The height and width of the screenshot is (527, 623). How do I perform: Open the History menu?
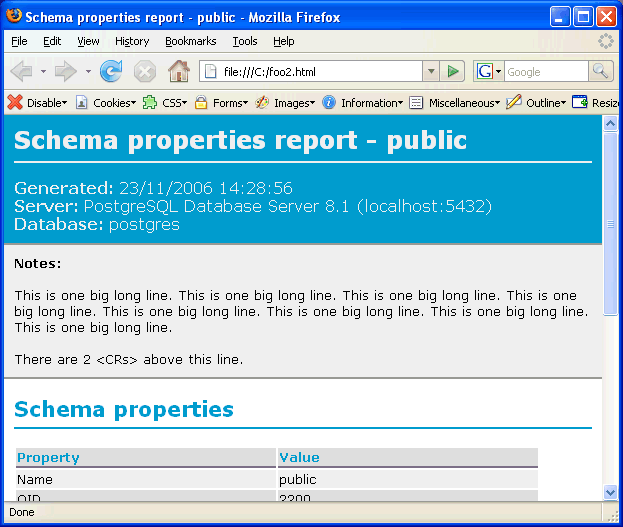(x=132, y=41)
